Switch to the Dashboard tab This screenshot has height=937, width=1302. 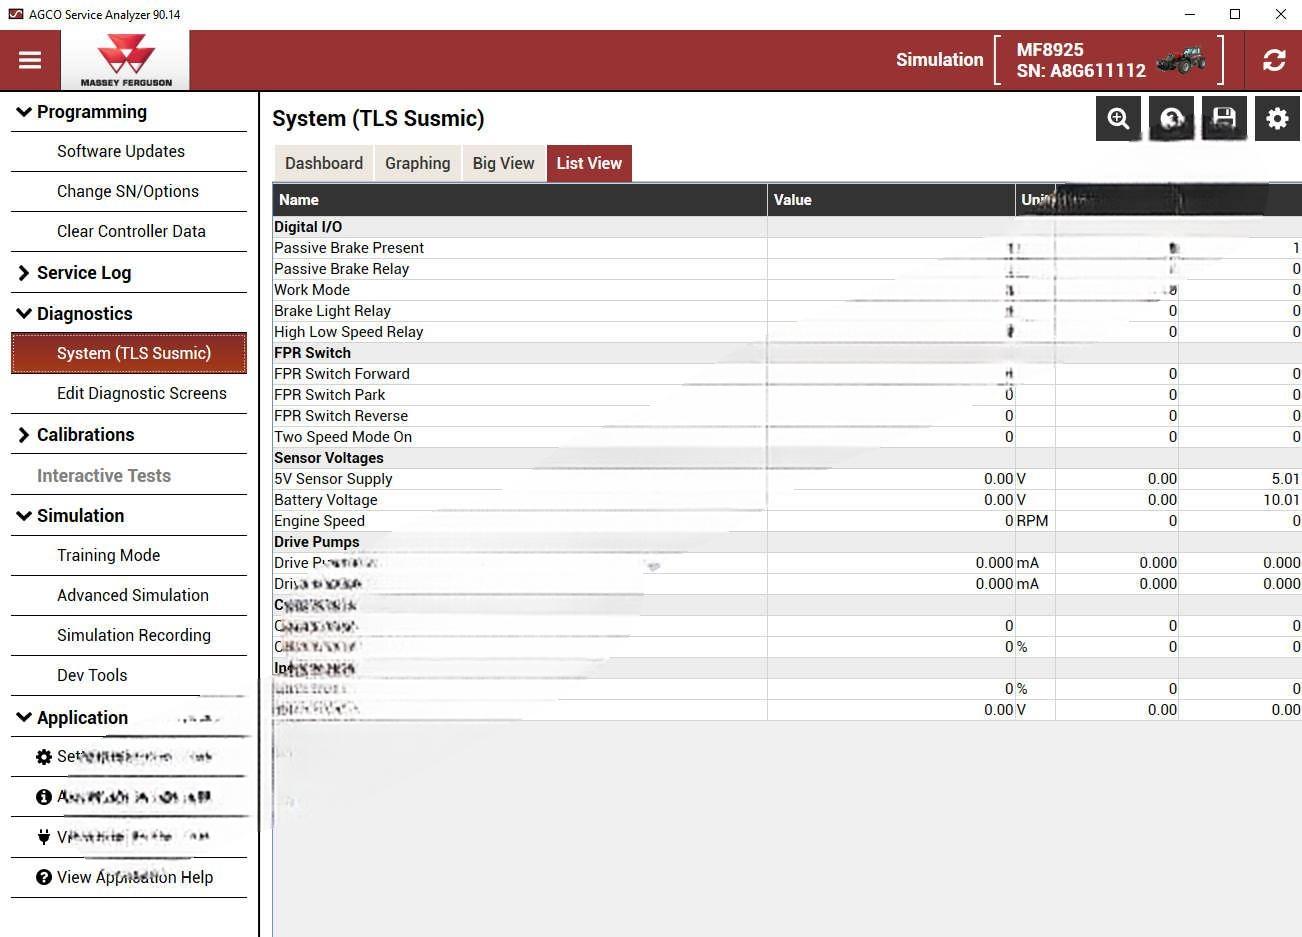(x=323, y=163)
